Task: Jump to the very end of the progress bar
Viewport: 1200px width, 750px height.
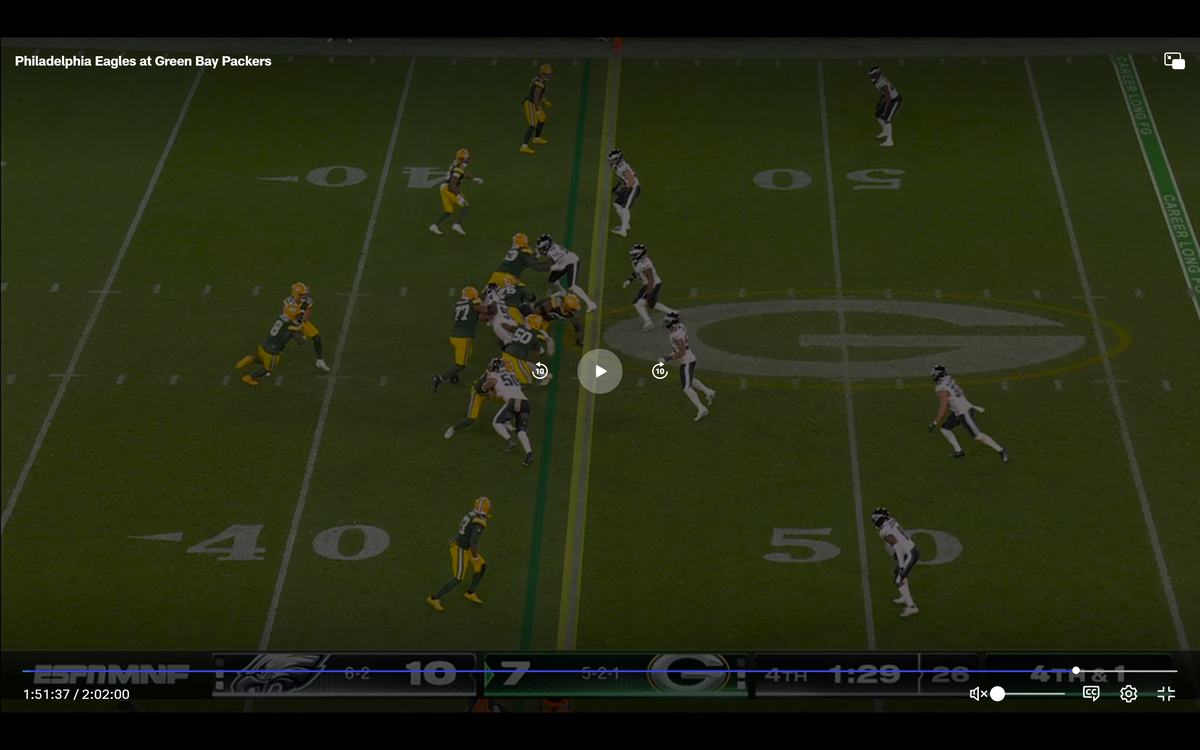Action: click(x=1176, y=671)
